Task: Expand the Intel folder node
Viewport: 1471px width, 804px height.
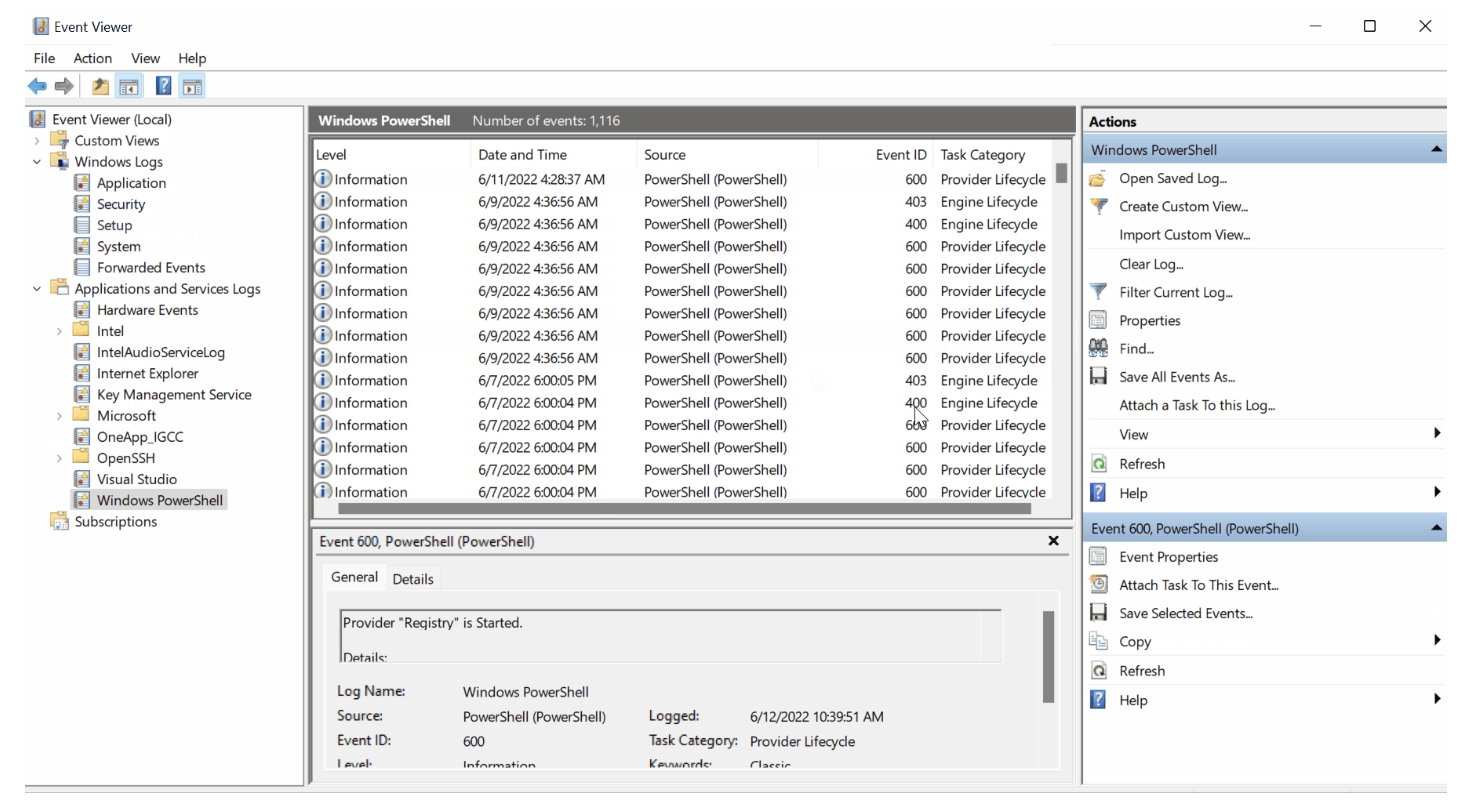Action: coord(59,331)
